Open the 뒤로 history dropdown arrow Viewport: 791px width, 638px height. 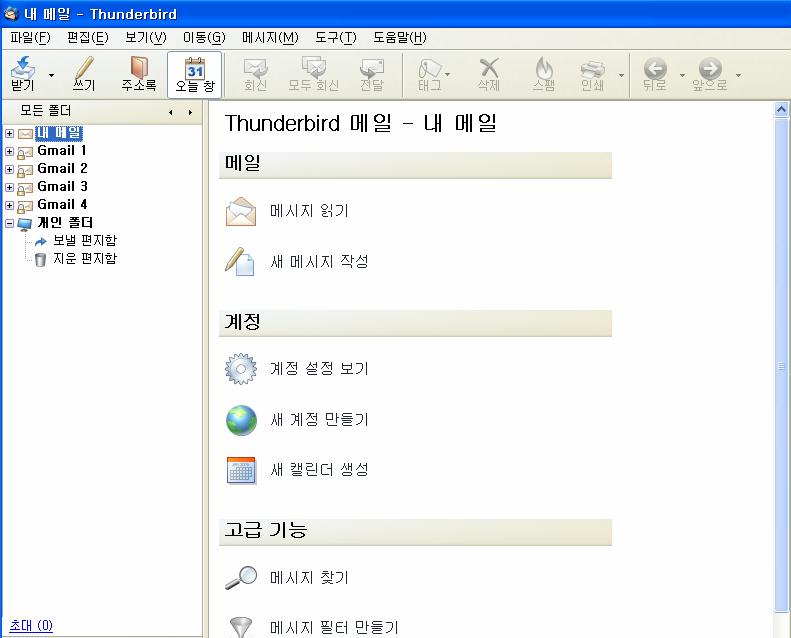point(682,75)
